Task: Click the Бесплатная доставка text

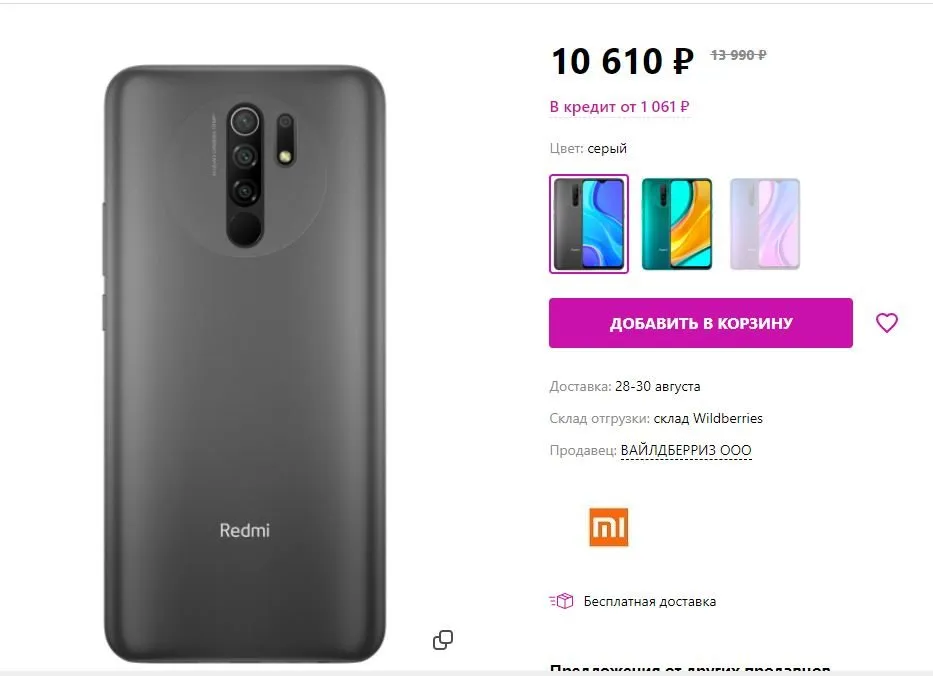Action: point(650,602)
